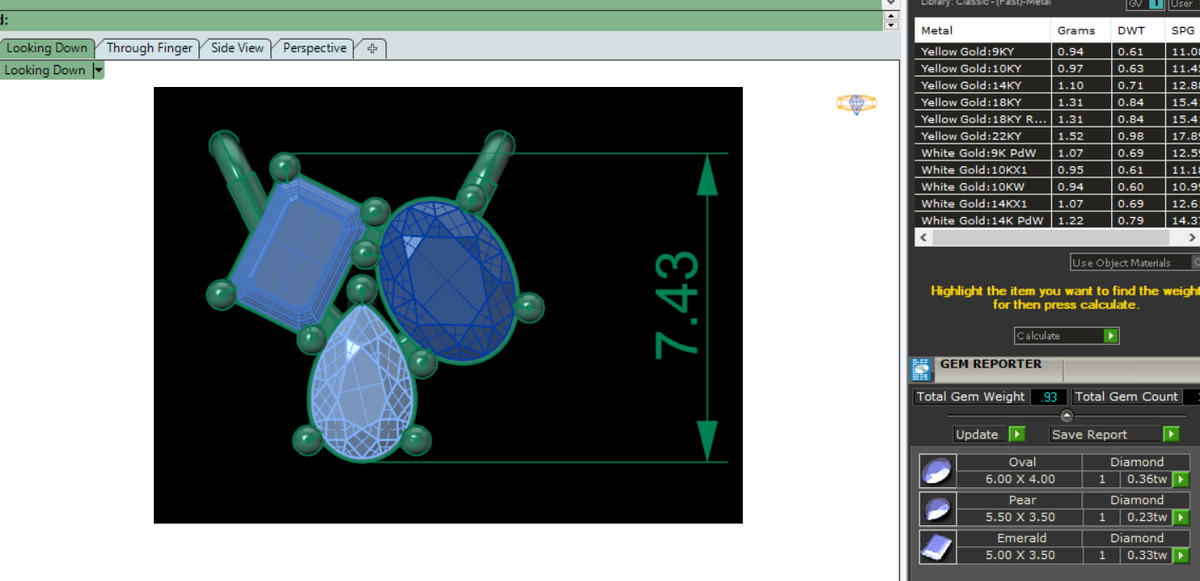Sort table by Metal column header
The height and width of the screenshot is (581, 1200).
point(983,31)
